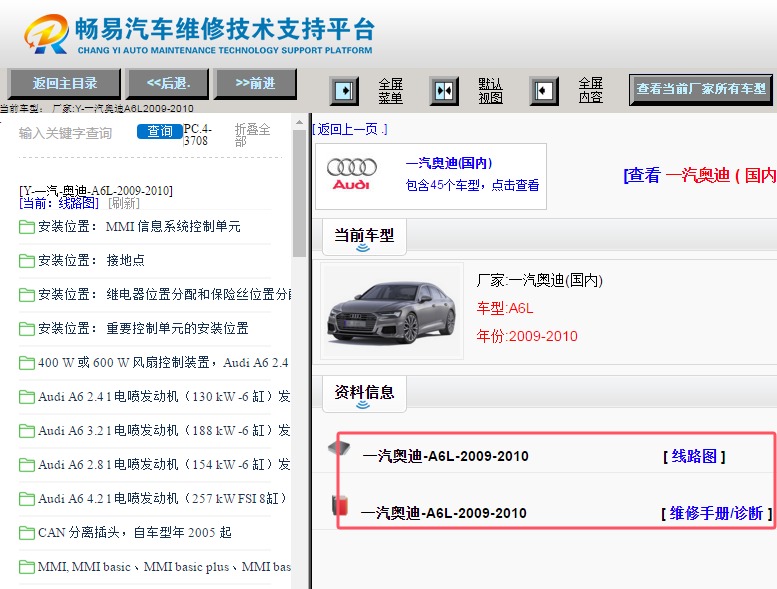The height and width of the screenshot is (589, 777).
Task: Click the default view layout icon
Action: coord(444,91)
